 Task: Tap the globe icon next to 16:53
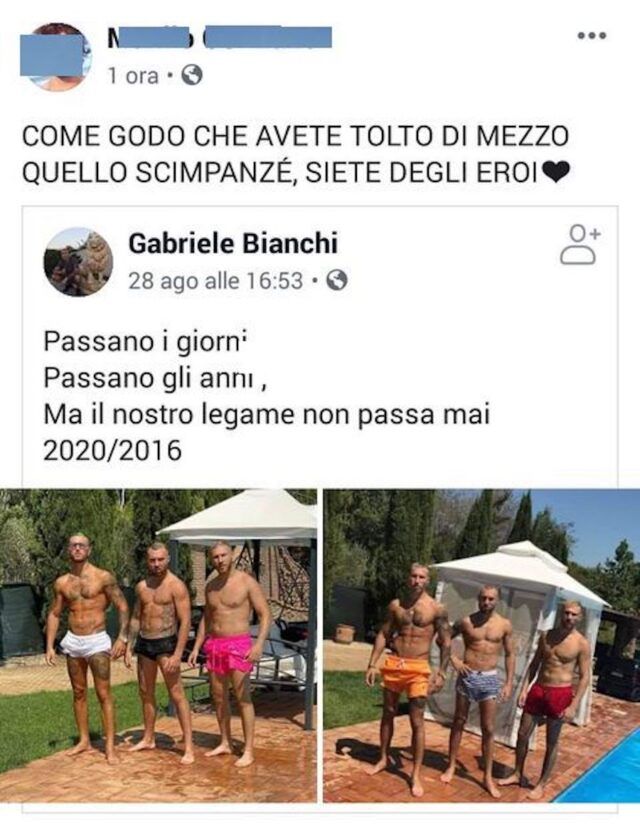(337, 280)
